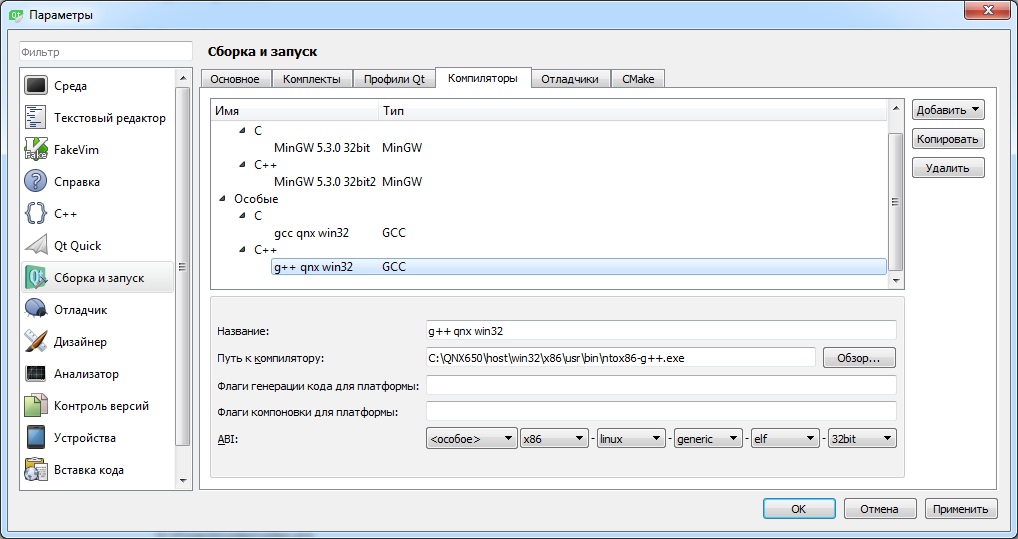Confirm with the OK button
This screenshot has width=1018, height=539.
(x=799, y=509)
